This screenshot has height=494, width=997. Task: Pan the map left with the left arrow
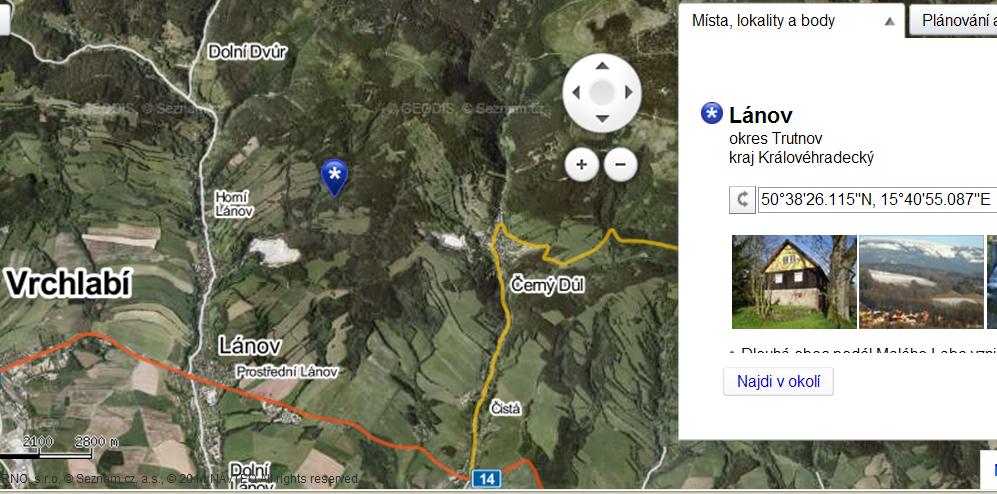point(576,93)
